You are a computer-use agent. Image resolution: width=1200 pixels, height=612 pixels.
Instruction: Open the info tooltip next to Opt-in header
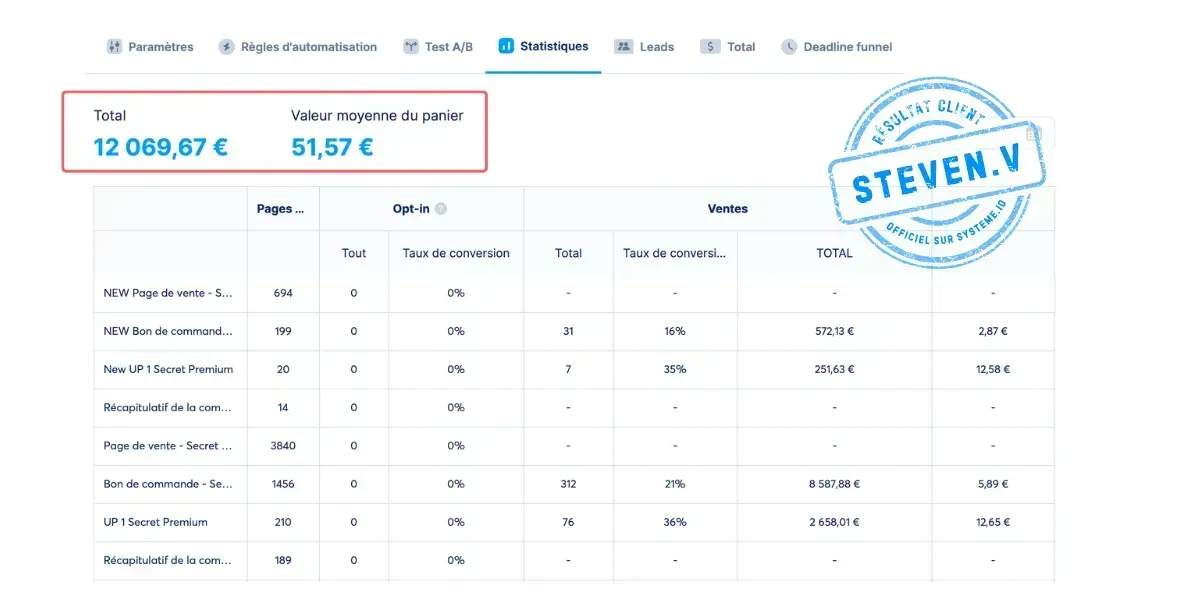441,208
